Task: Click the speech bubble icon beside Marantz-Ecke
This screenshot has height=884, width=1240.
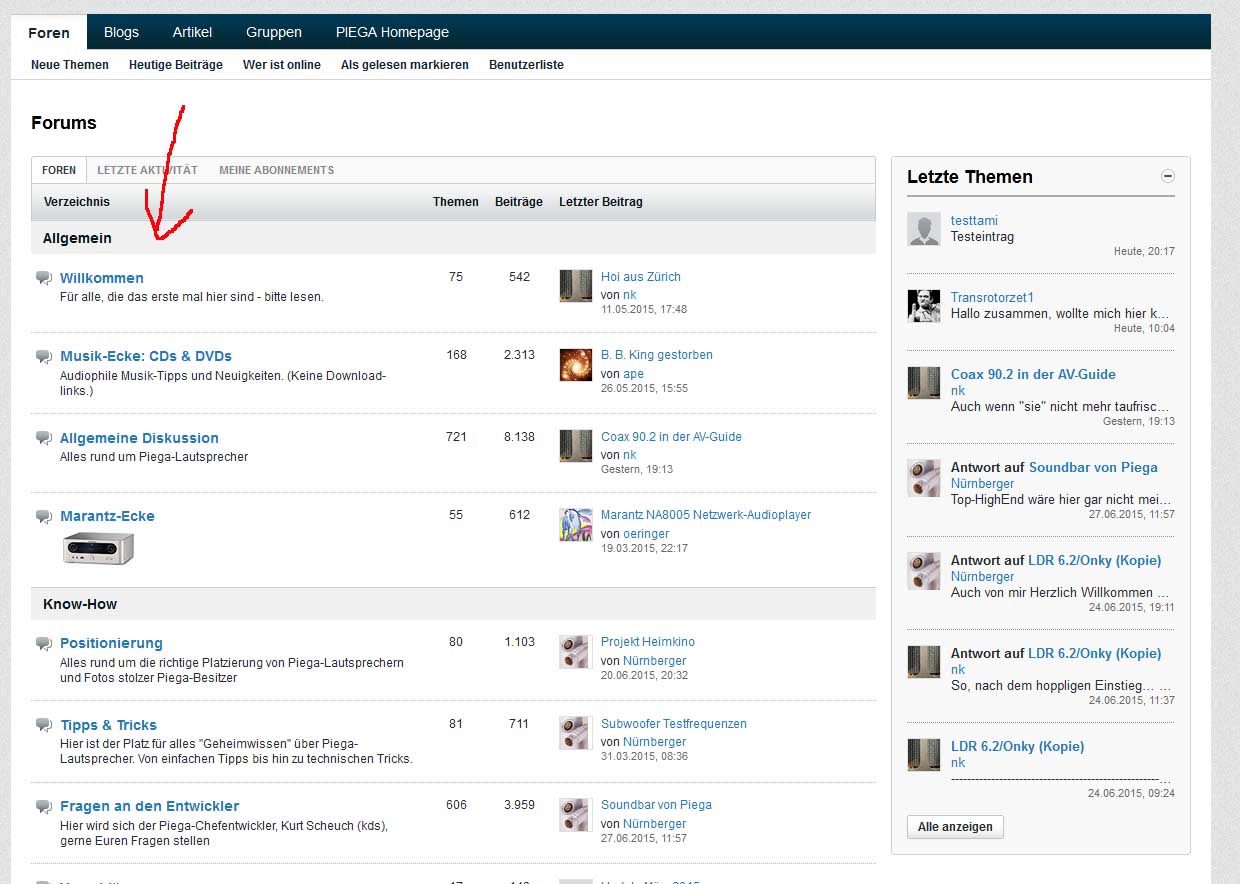Action: pos(43,516)
